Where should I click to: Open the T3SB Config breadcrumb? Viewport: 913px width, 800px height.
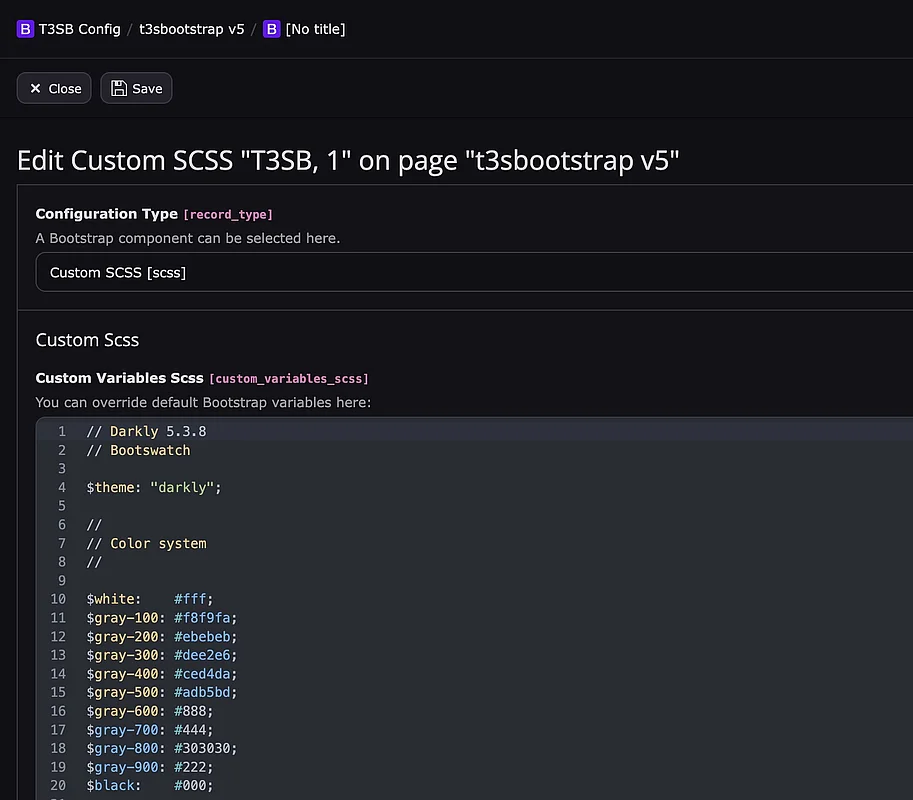(x=79, y=29)
